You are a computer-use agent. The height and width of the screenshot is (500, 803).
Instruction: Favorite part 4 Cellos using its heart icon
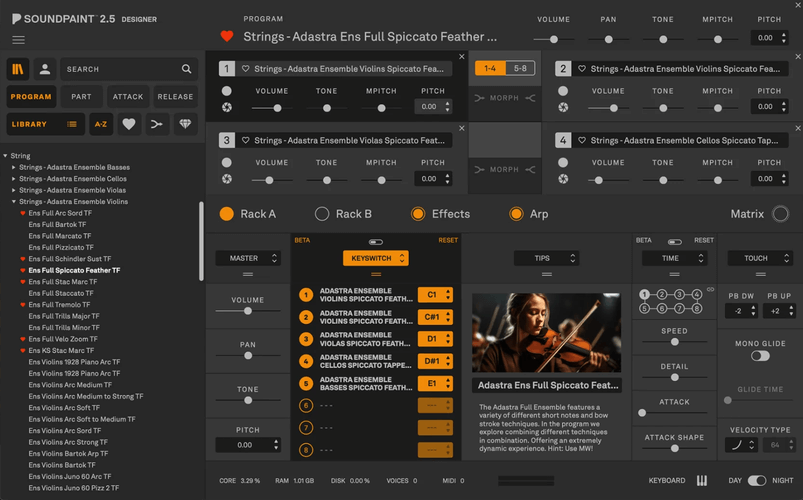point(582,140)
